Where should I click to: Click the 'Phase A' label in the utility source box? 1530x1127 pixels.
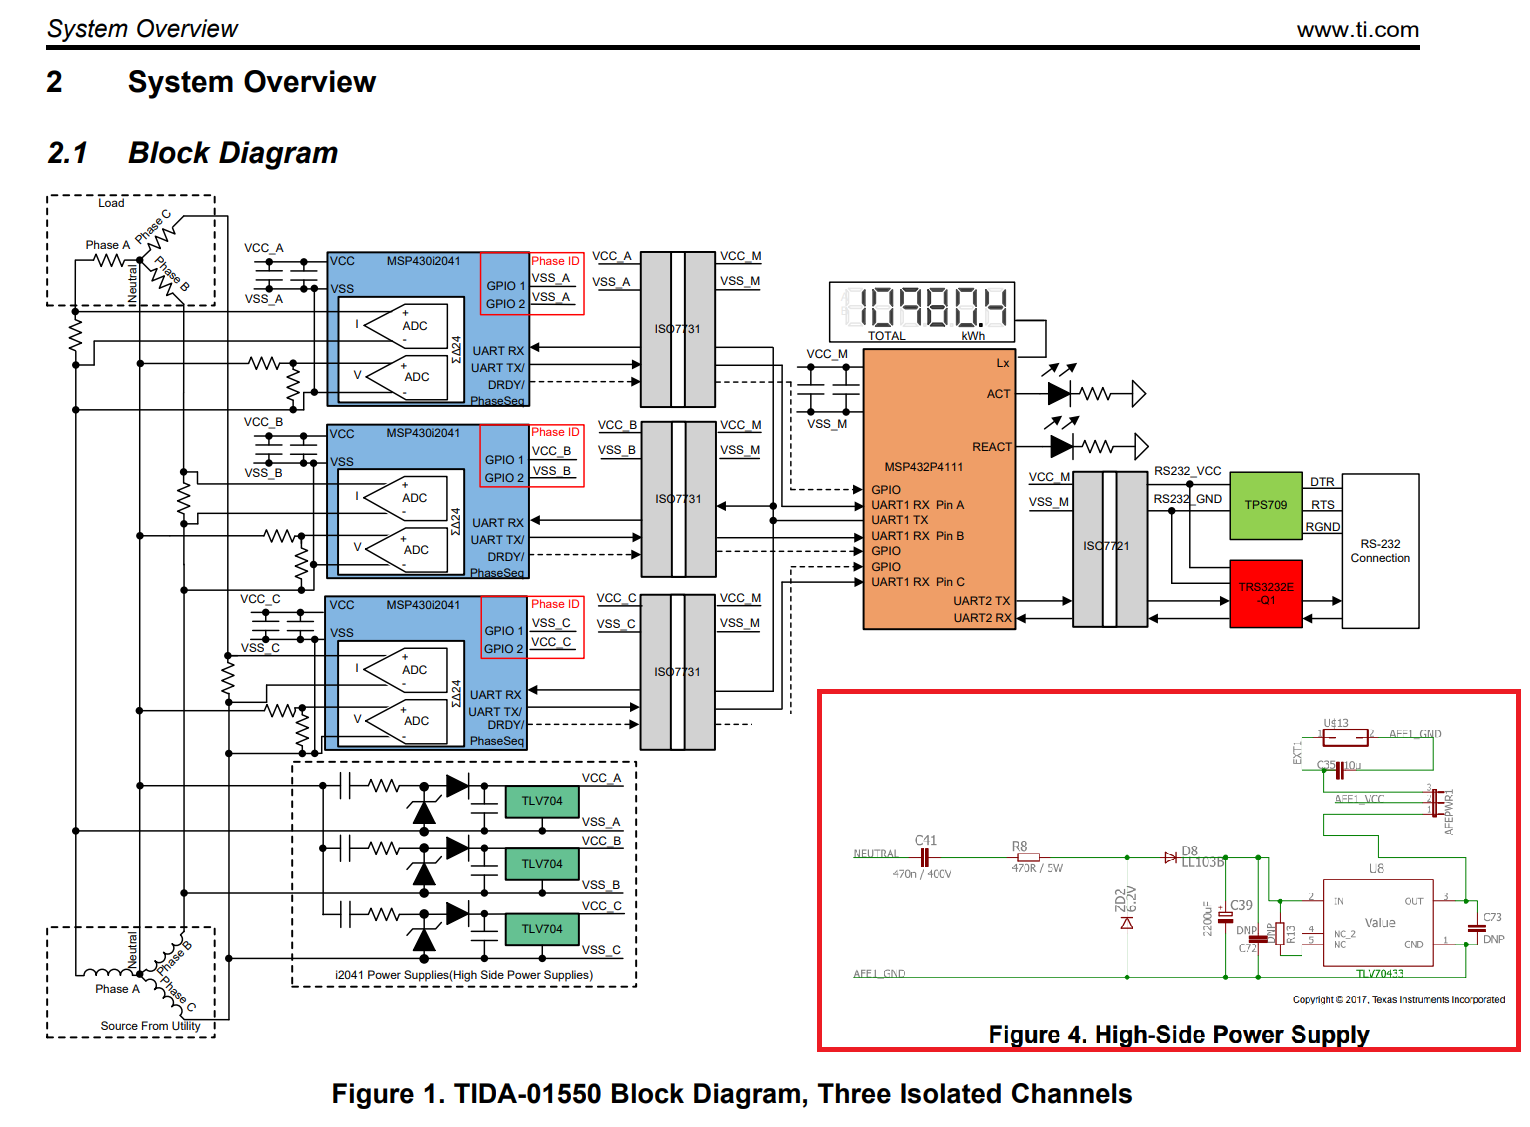(x=117, y=989)
